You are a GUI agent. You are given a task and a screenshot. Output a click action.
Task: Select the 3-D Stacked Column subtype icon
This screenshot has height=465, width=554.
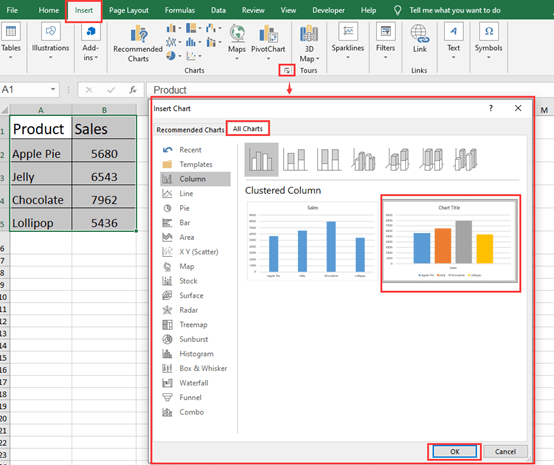point(397,159)
